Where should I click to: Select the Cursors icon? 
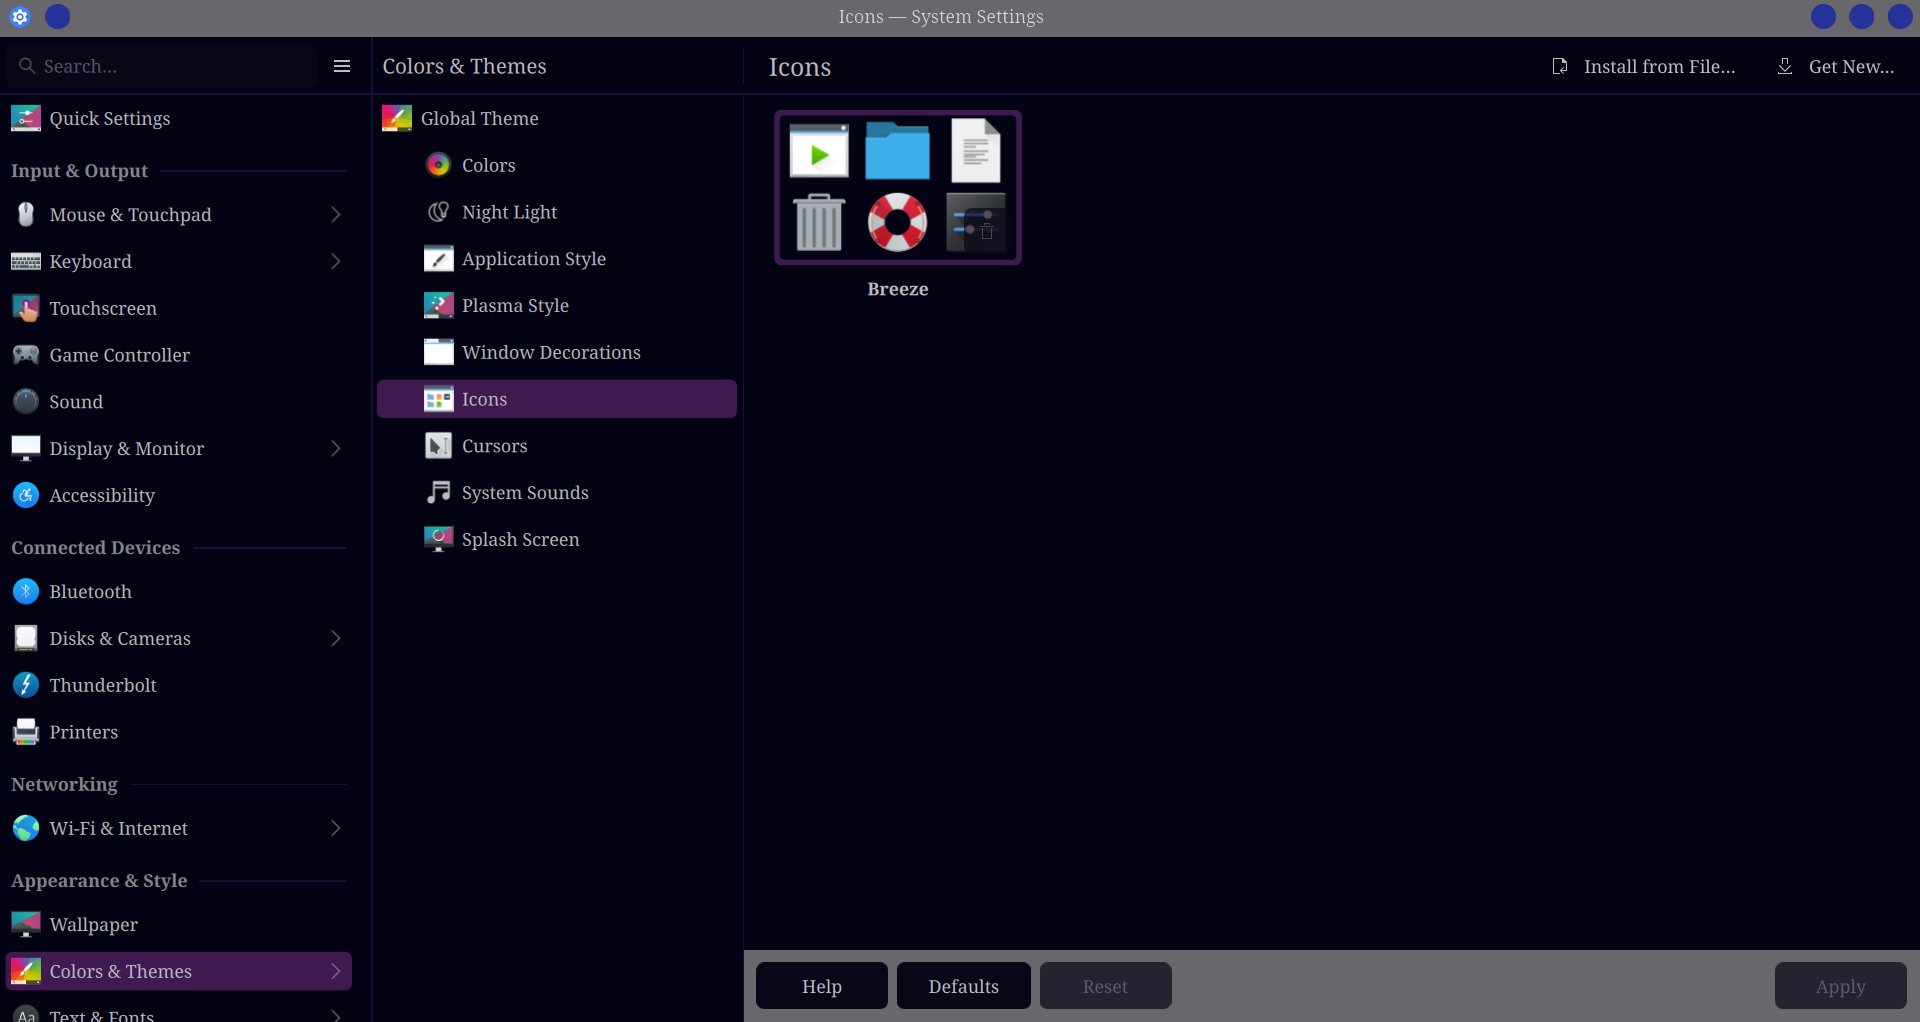[x=438, y=446]
